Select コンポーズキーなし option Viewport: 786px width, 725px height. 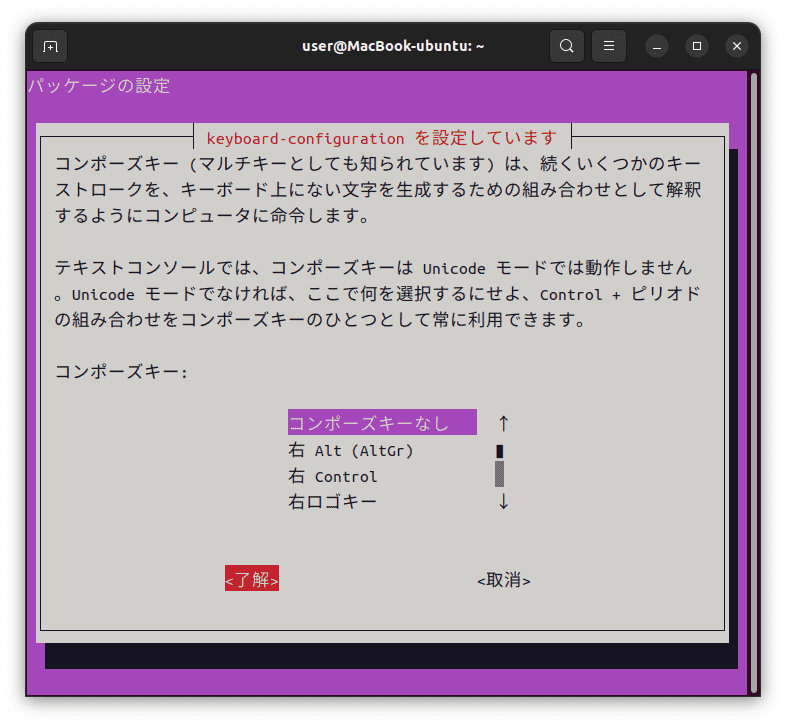[382, 423]
